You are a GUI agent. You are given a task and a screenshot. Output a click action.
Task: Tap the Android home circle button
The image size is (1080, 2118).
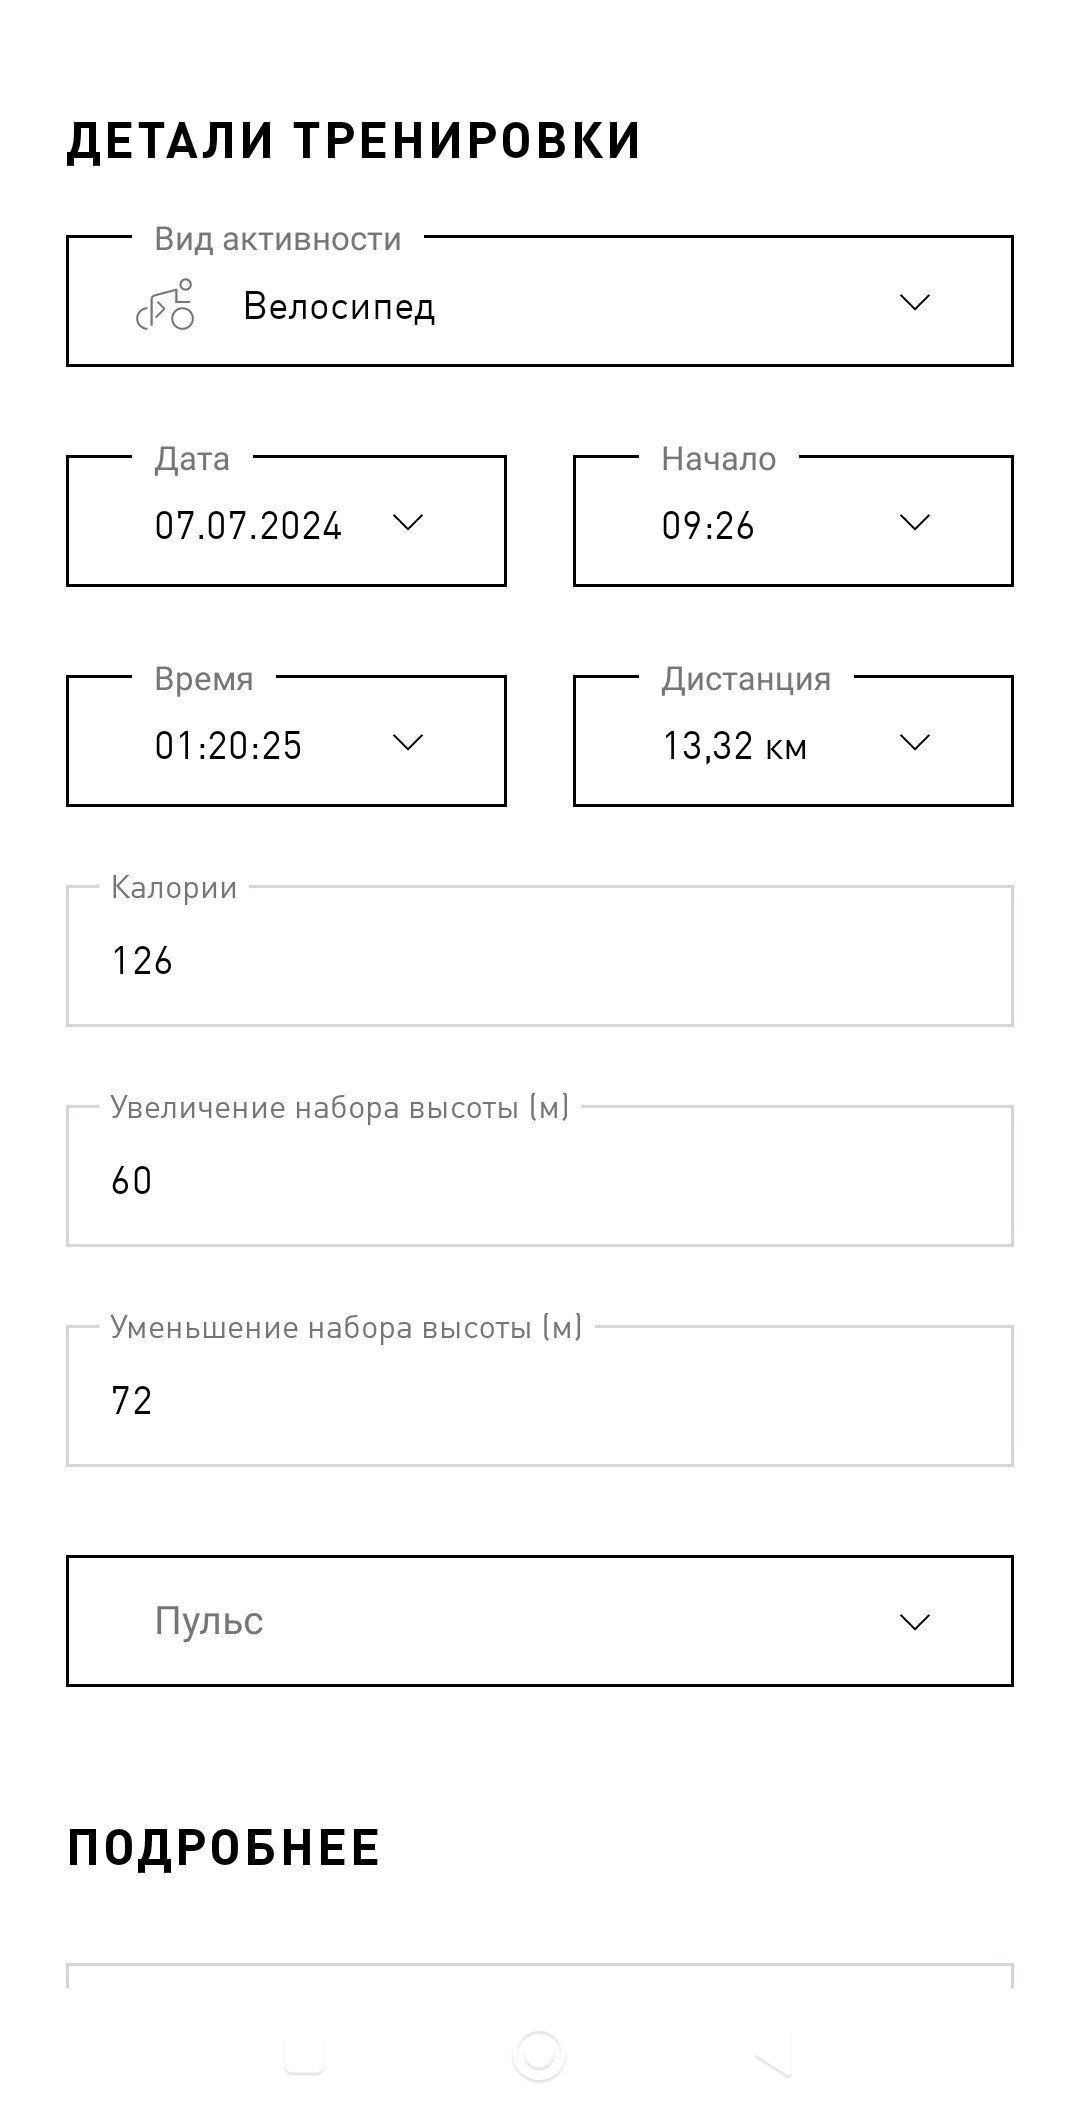pos(539,2055)
